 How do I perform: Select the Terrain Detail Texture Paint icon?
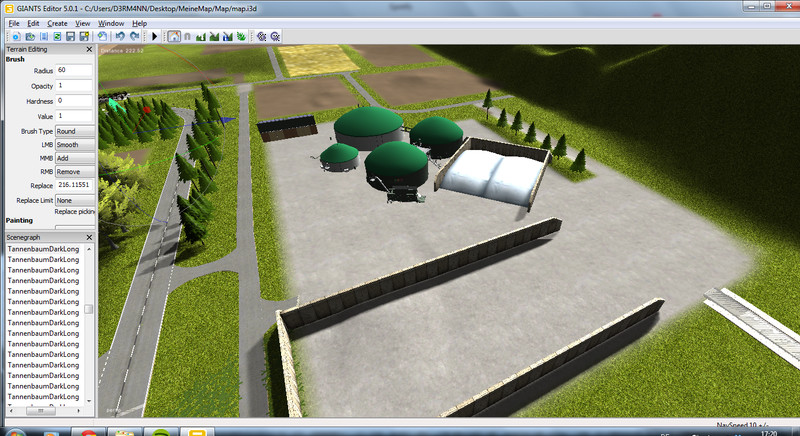[214, 36]
